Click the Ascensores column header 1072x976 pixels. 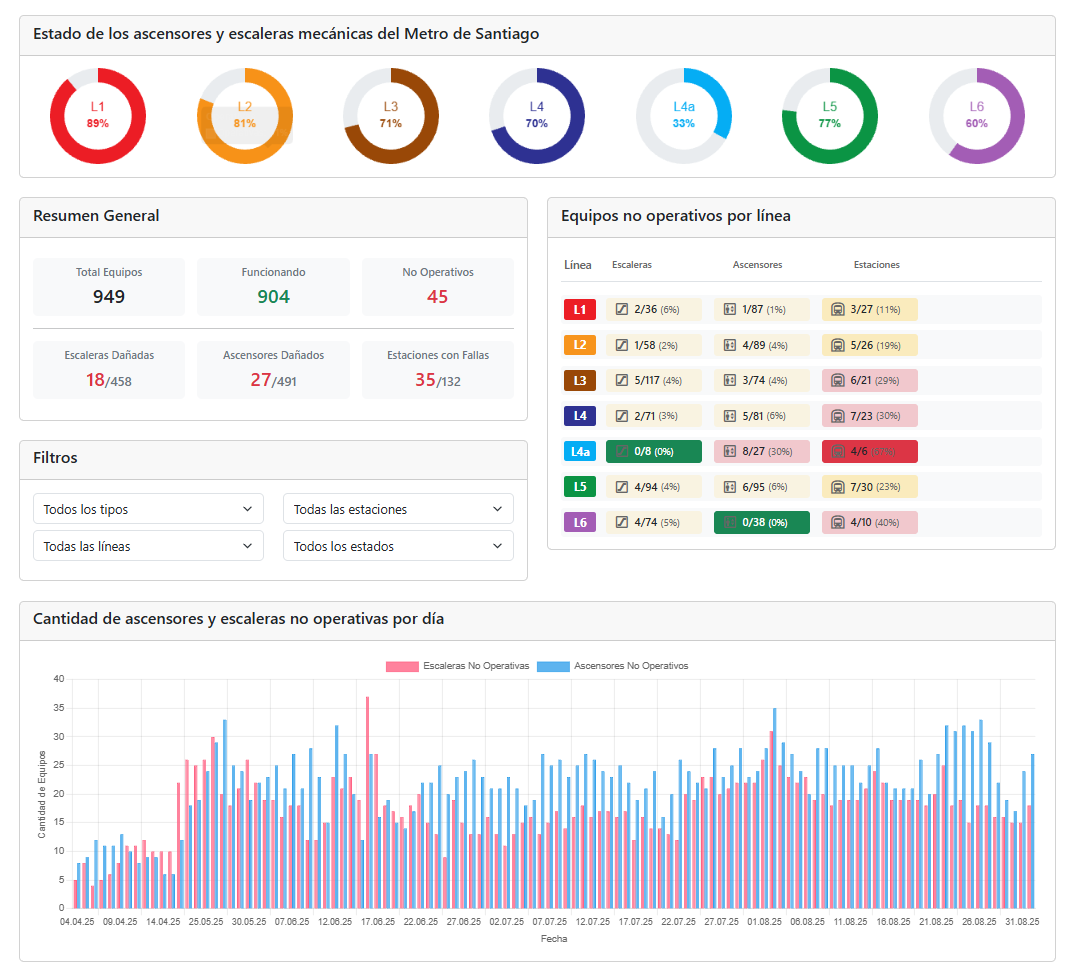pyautogui.click(x=758, y=265)
